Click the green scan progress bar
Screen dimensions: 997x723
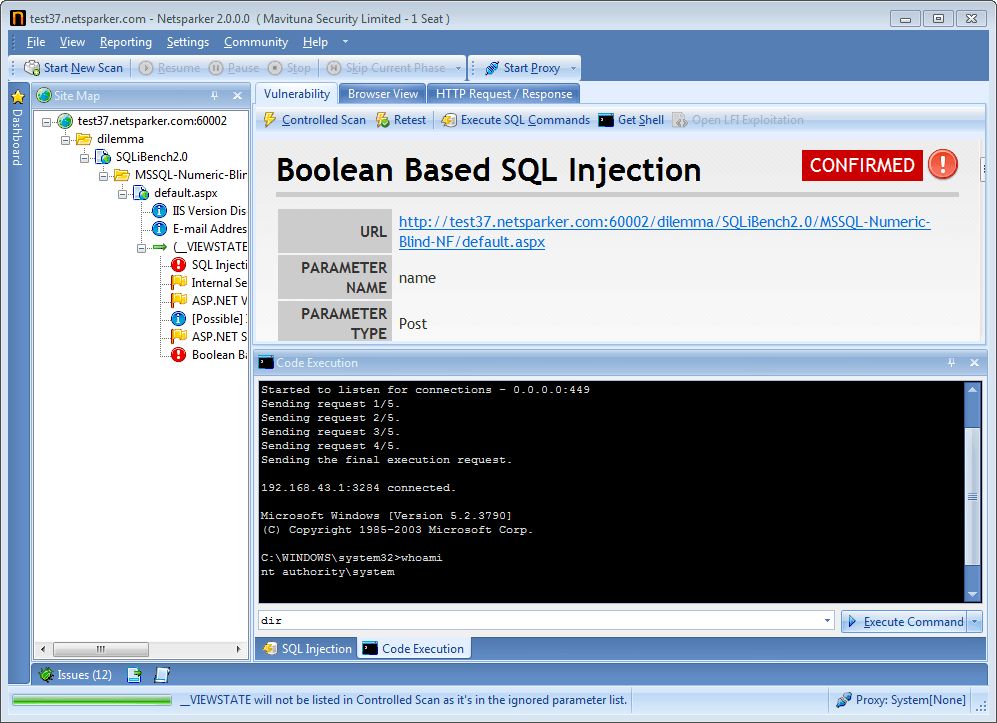pyautogui.click(x=90, y=700)
